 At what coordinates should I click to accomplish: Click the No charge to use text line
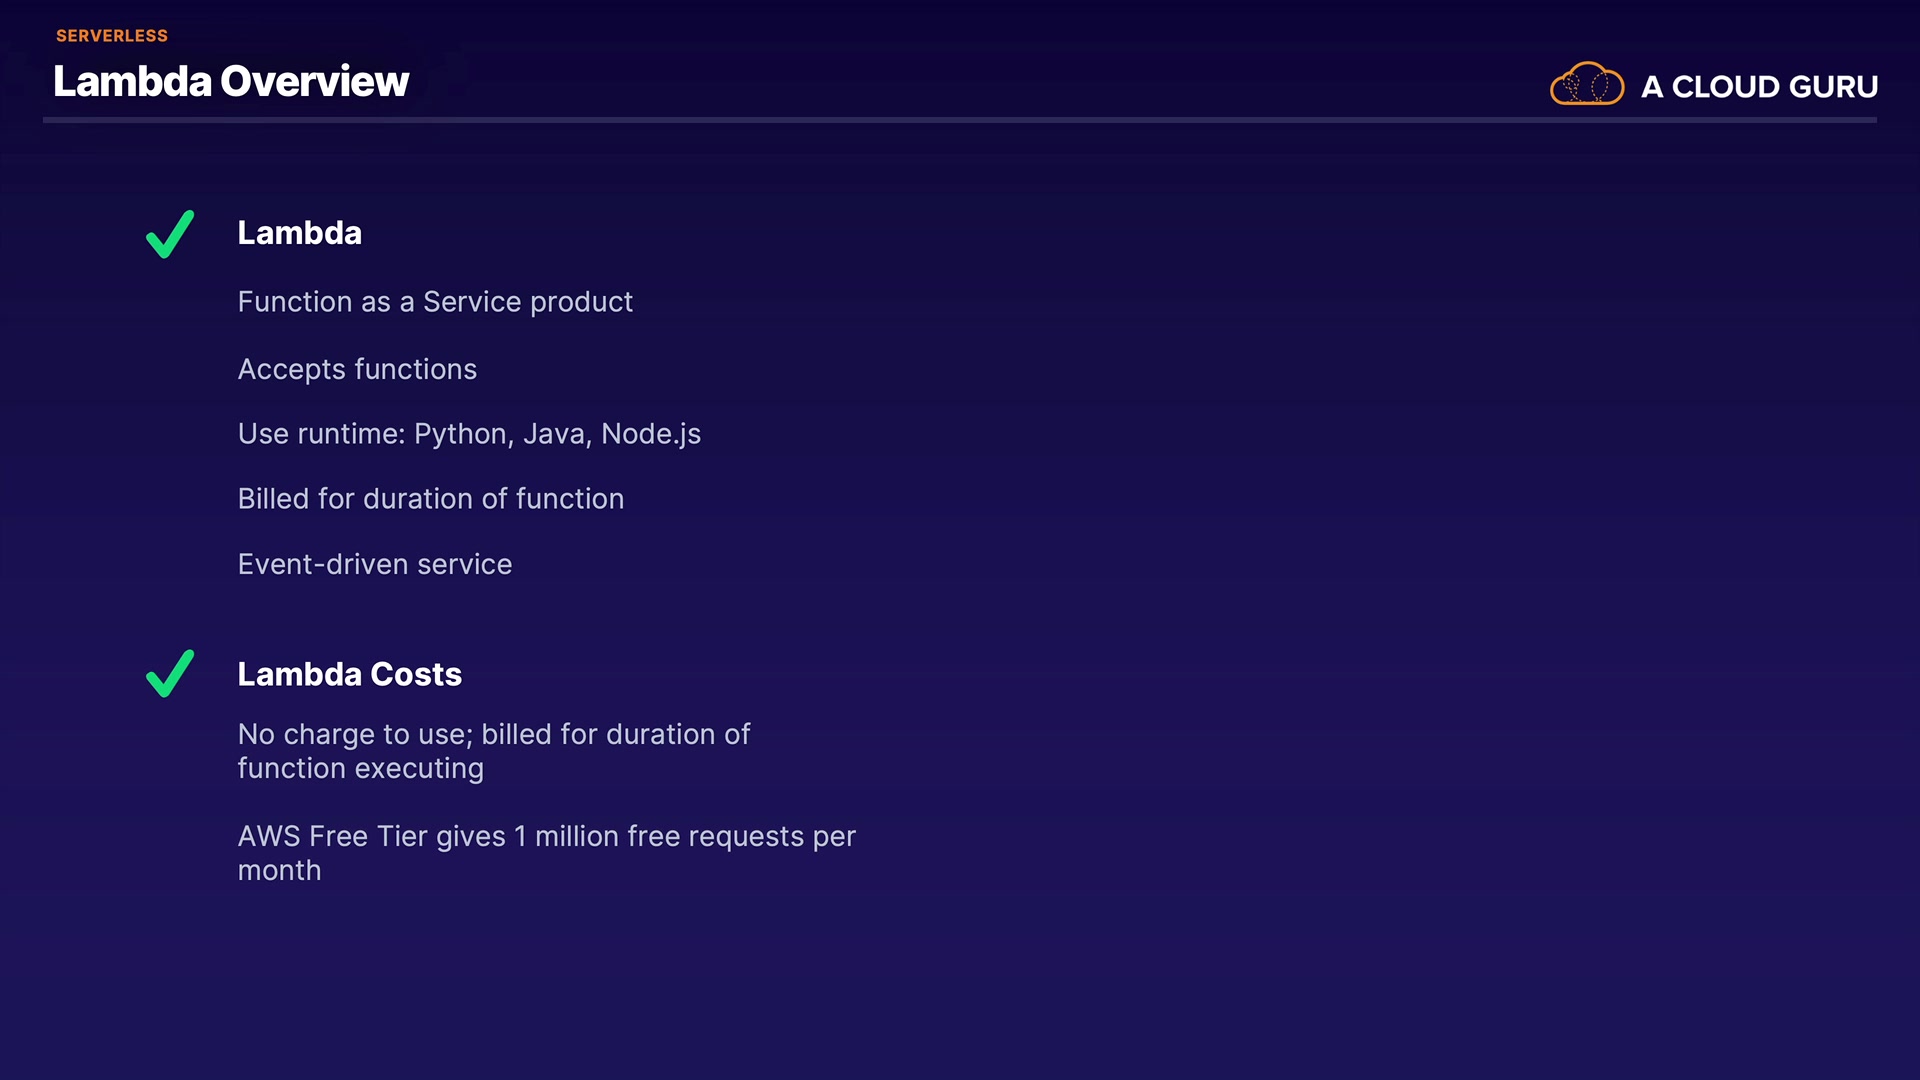493,735
